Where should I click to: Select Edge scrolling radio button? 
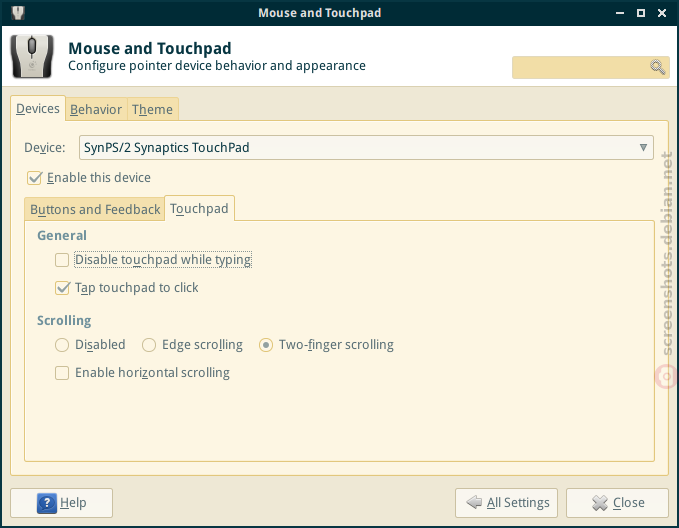[x=149, y=345]
